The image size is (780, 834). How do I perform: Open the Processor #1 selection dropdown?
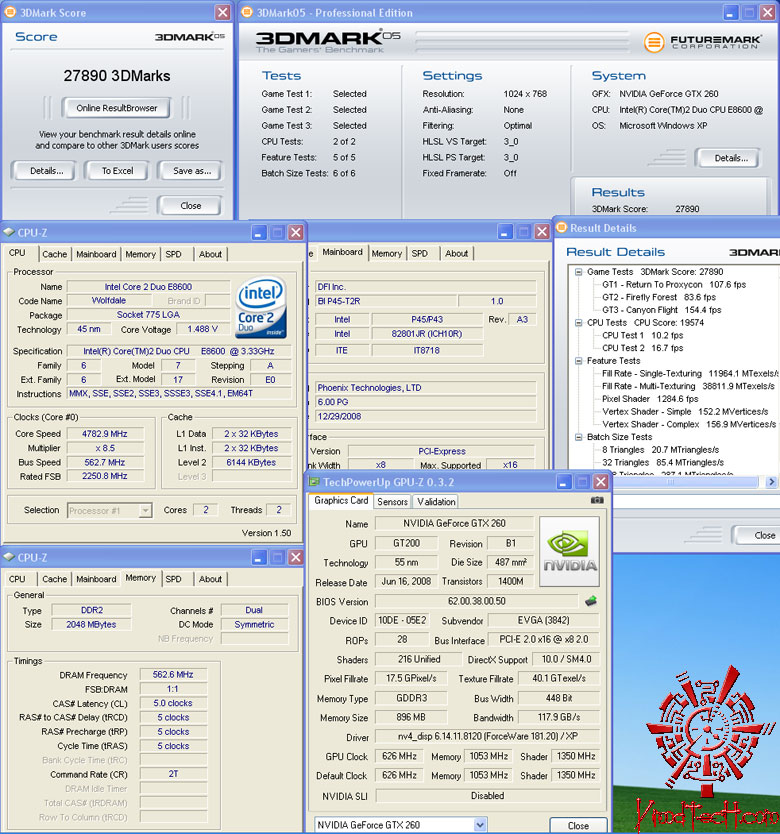145,511
